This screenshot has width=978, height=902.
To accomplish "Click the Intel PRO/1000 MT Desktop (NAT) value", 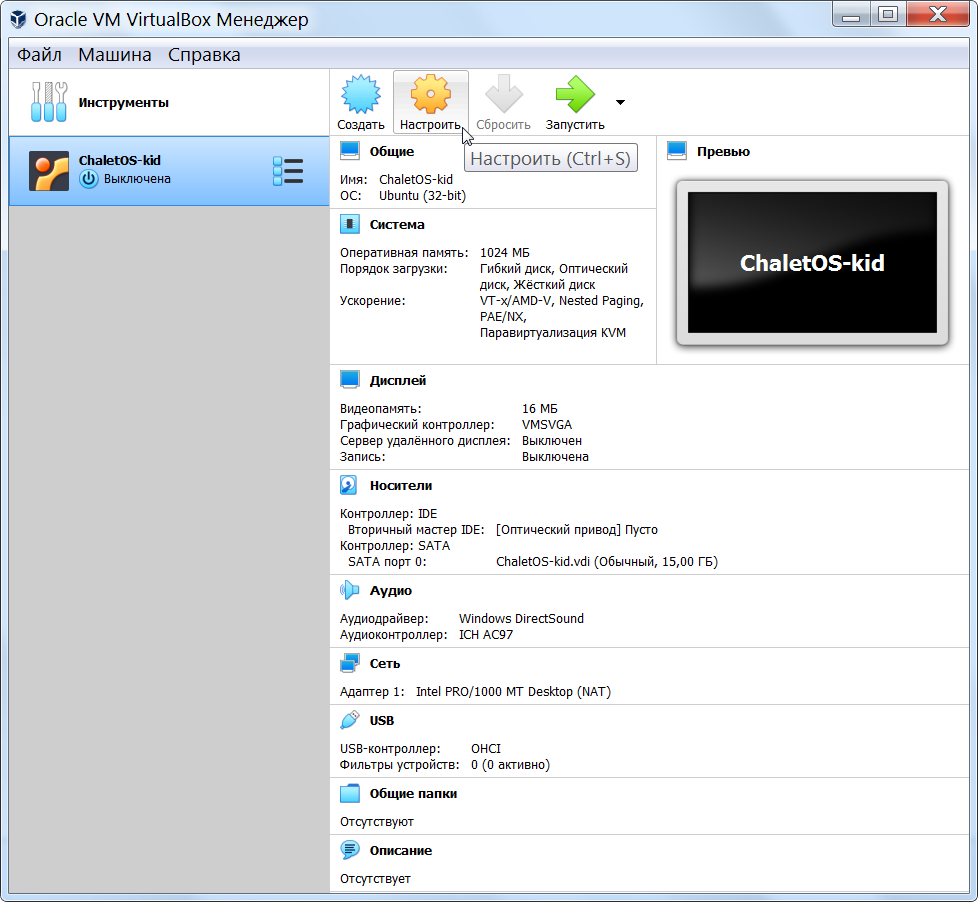I will click(513, 691).
